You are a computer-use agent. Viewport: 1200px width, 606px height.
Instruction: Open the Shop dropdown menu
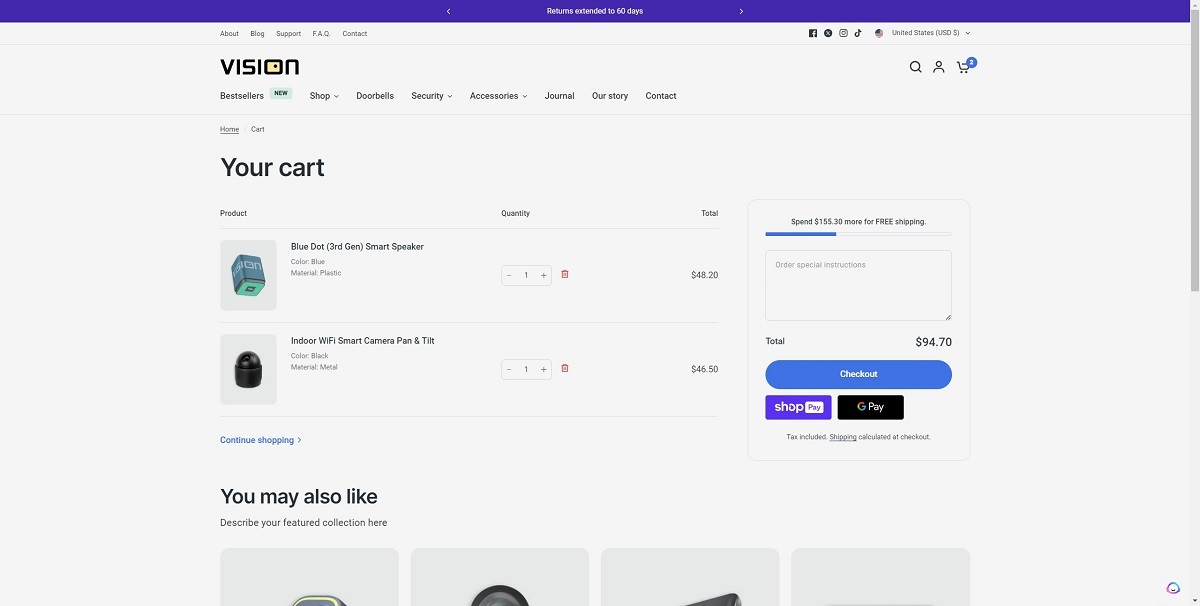pos(322,95)
